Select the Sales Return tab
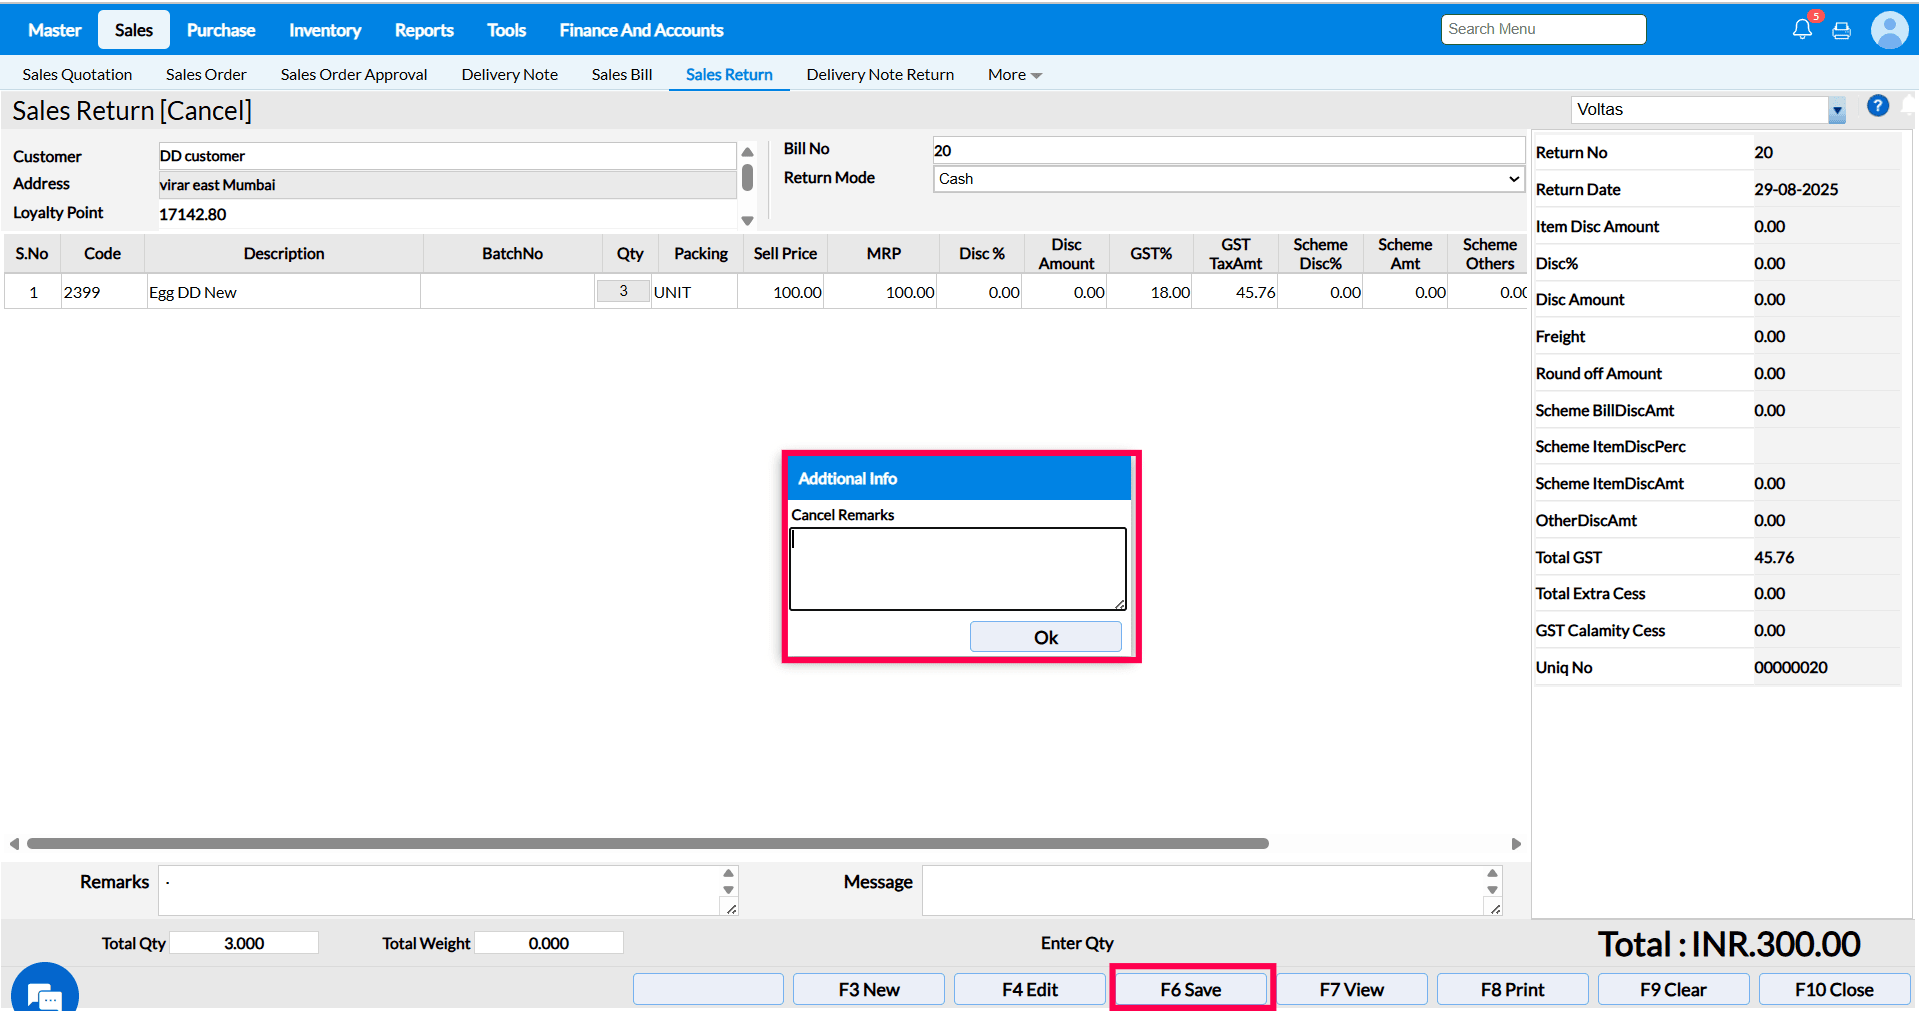 click(729, 75)
